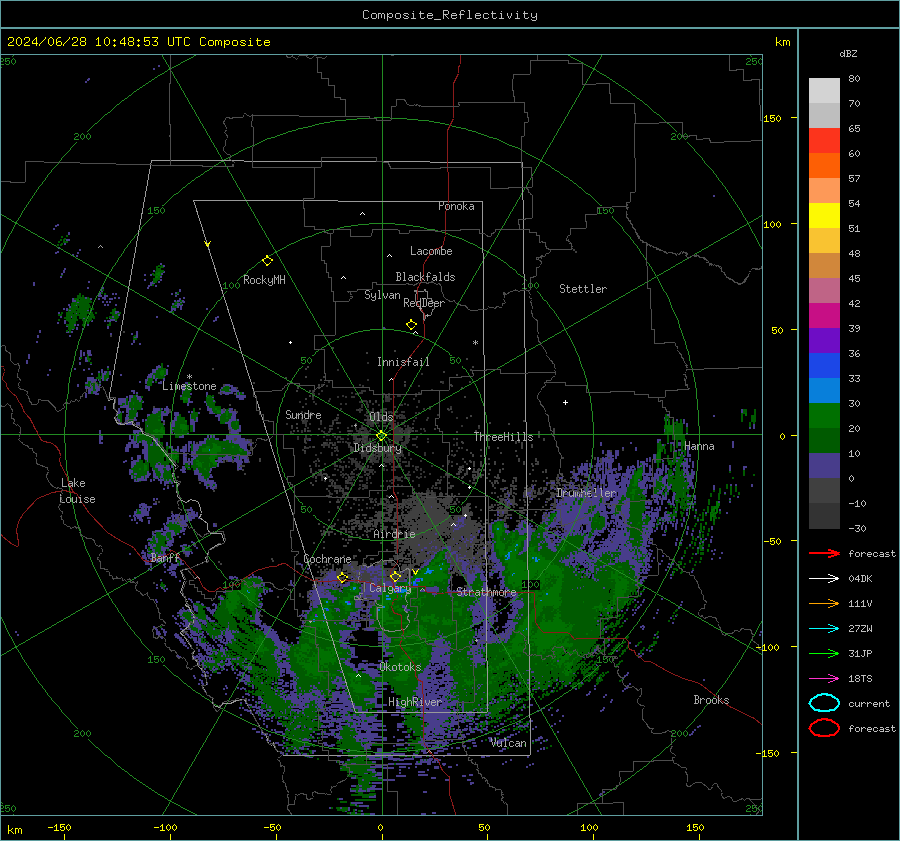Click the yellow diamond marker above Calgary
Image resolution: width=900 pixels, height=841 pixels.
[395, 576]
